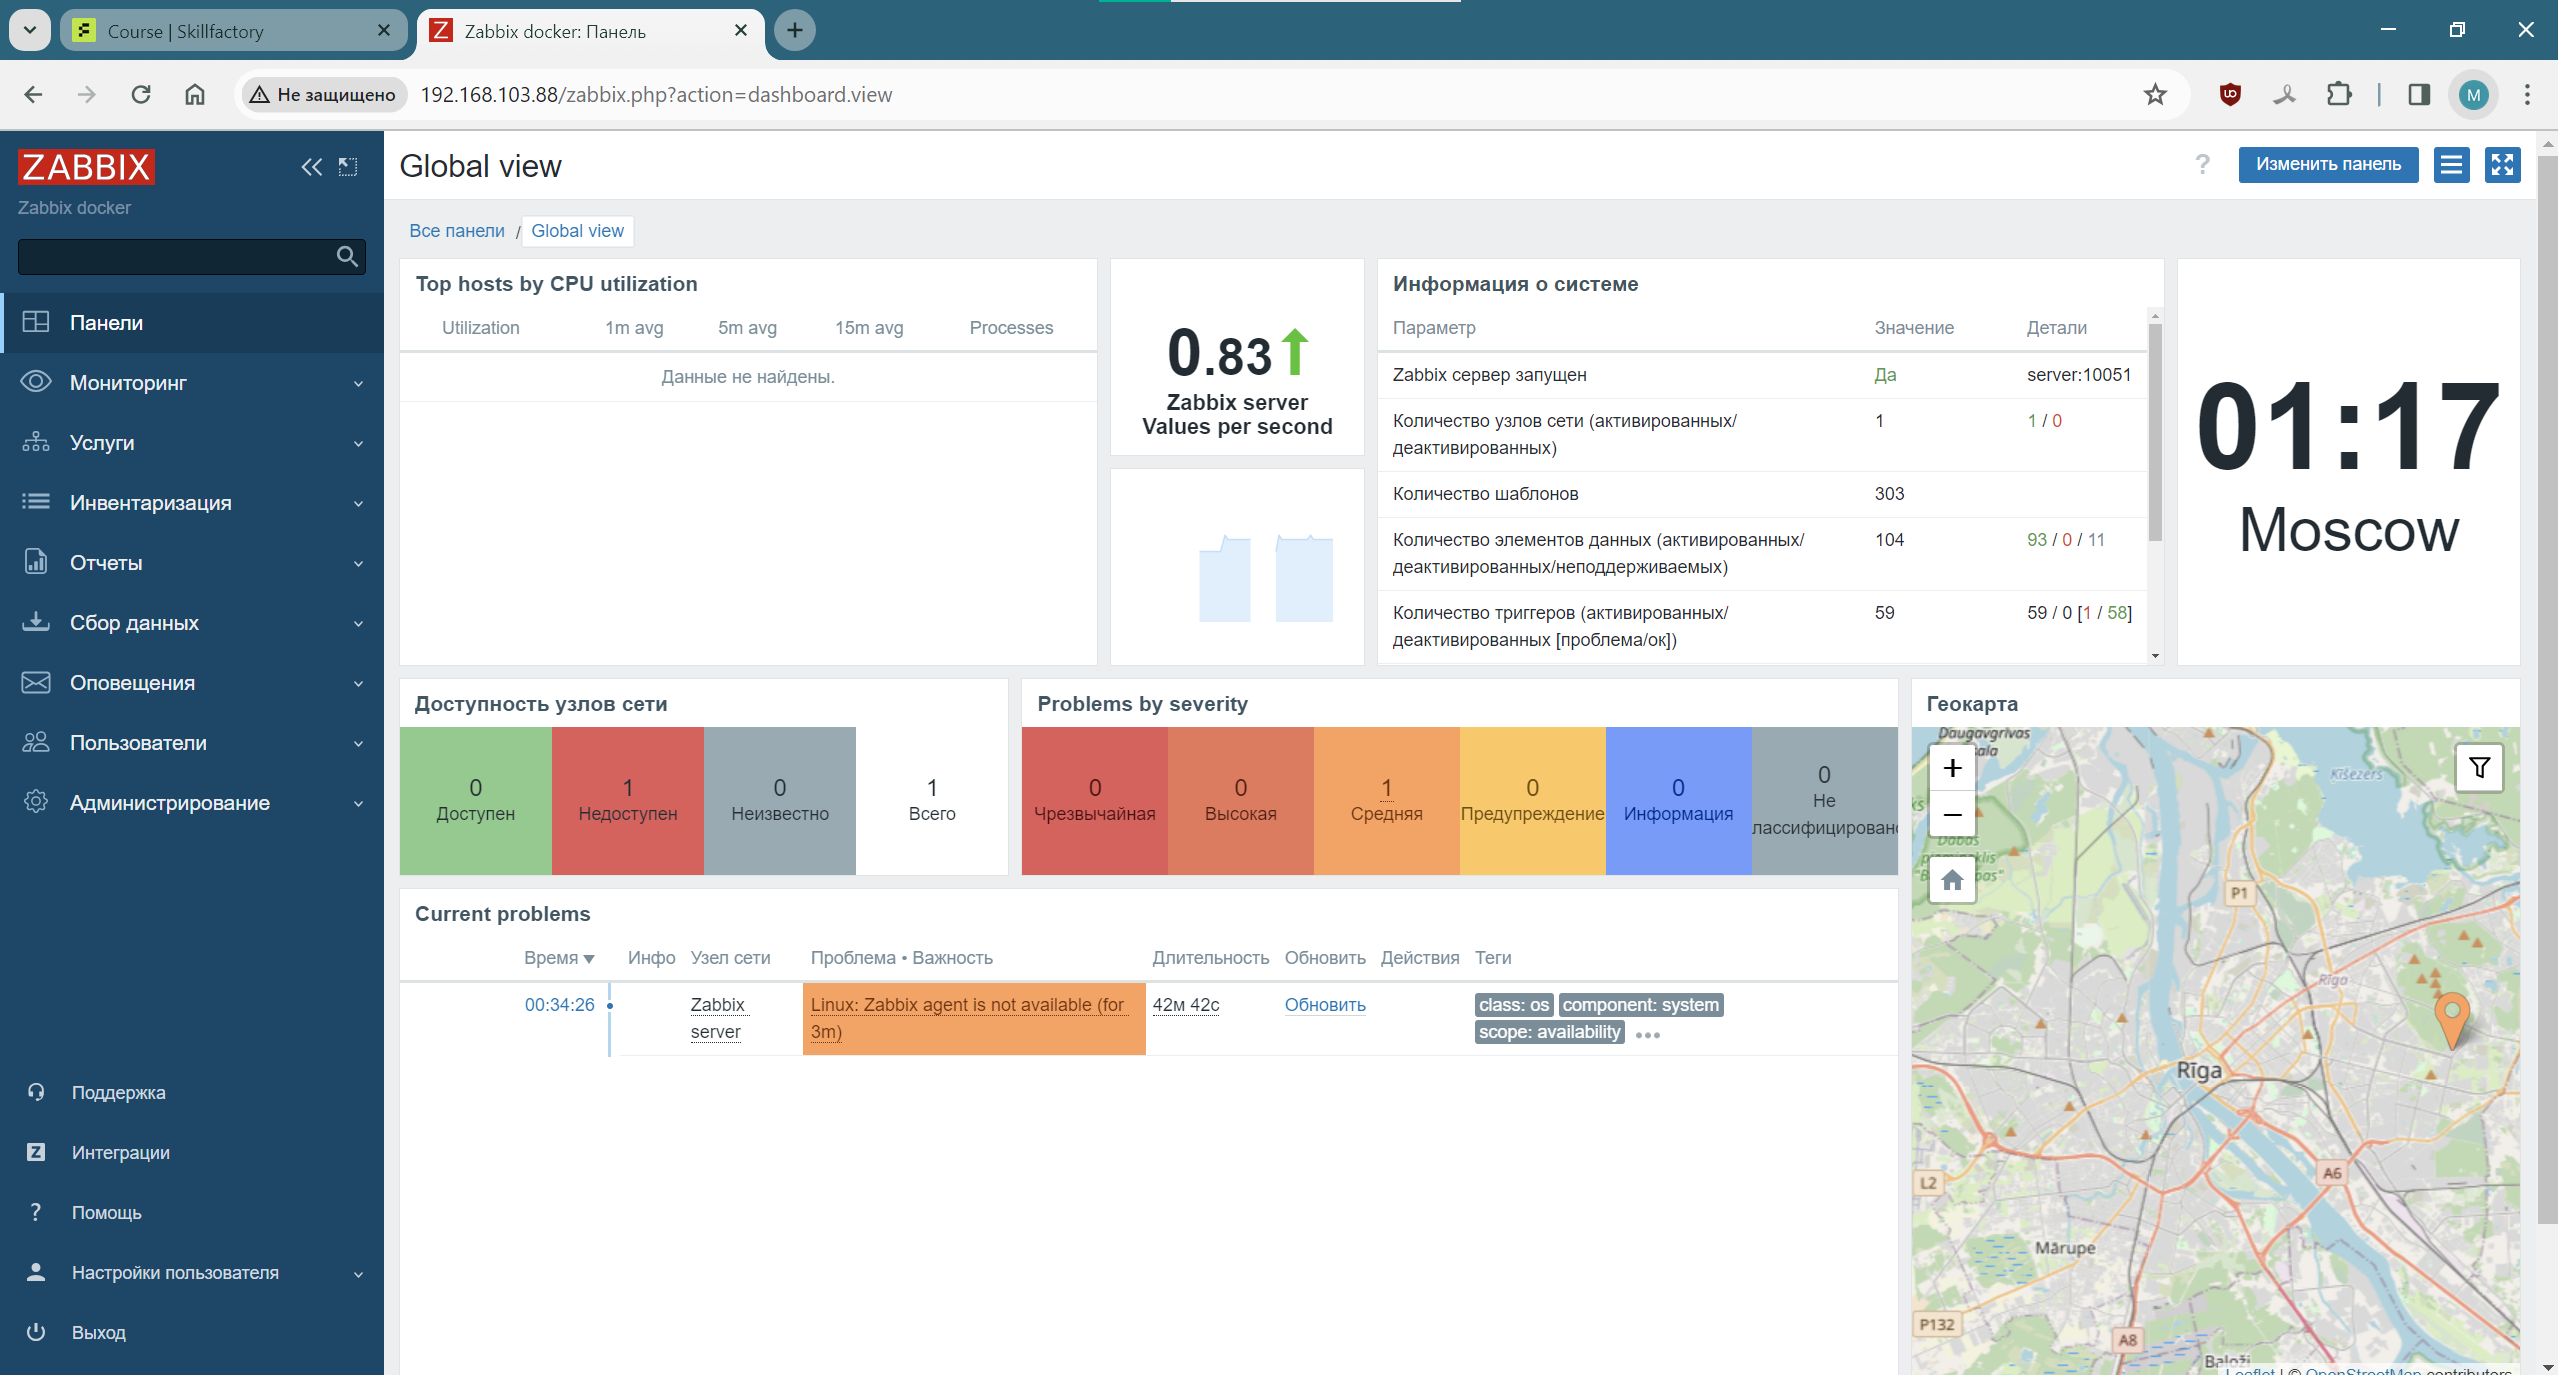This screenshot has width=2558, height=1375.
Task: Zoom in on the geomap
Action: point(1952,768)
